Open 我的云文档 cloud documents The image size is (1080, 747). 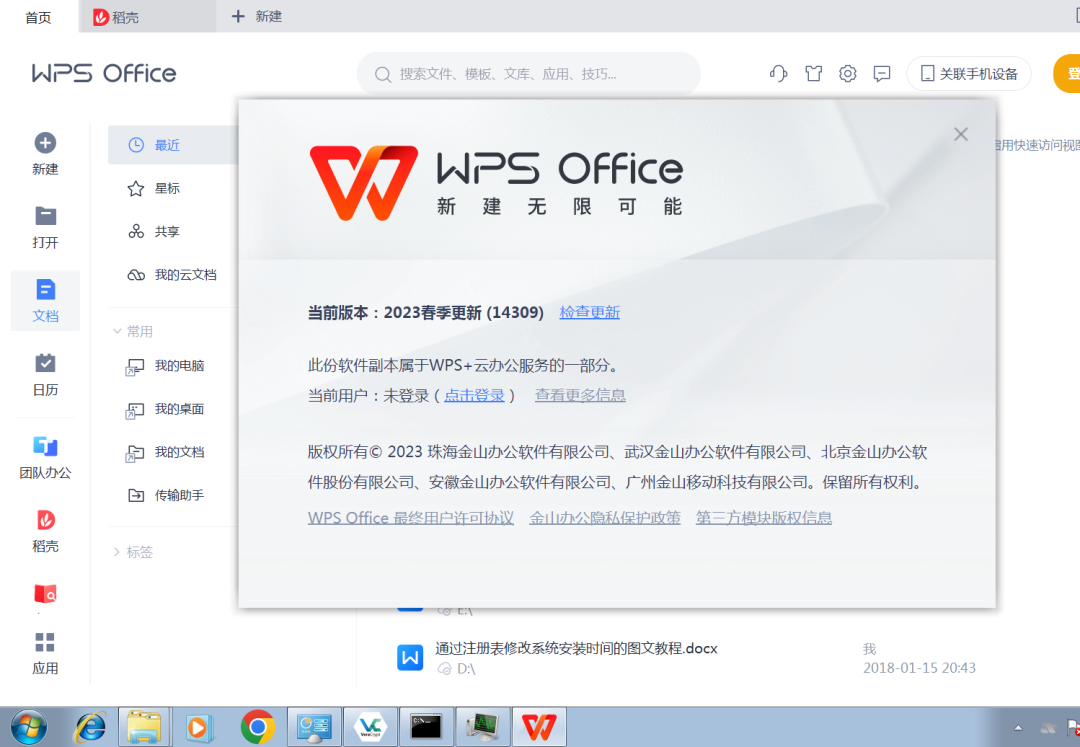[x=173, y=275]
